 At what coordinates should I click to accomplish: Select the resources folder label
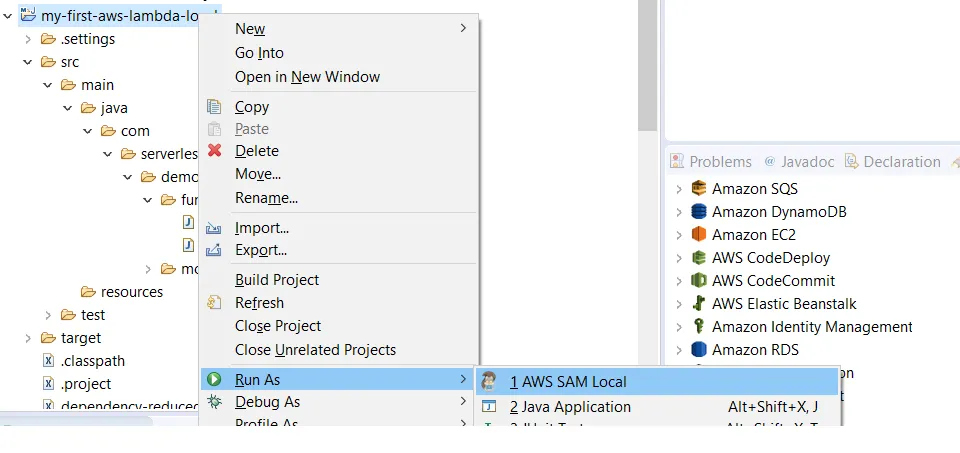click(132, 291)
